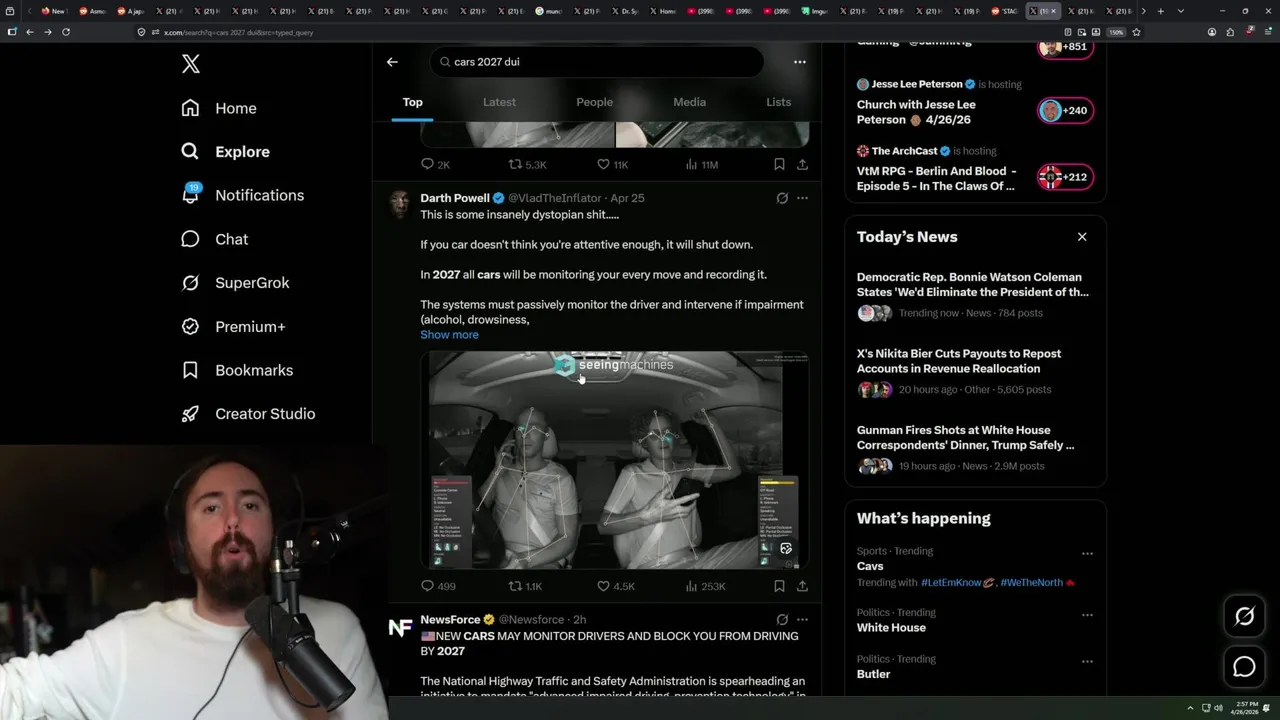
Task: Like the post with 11K likes
Action: click(603, 165)
